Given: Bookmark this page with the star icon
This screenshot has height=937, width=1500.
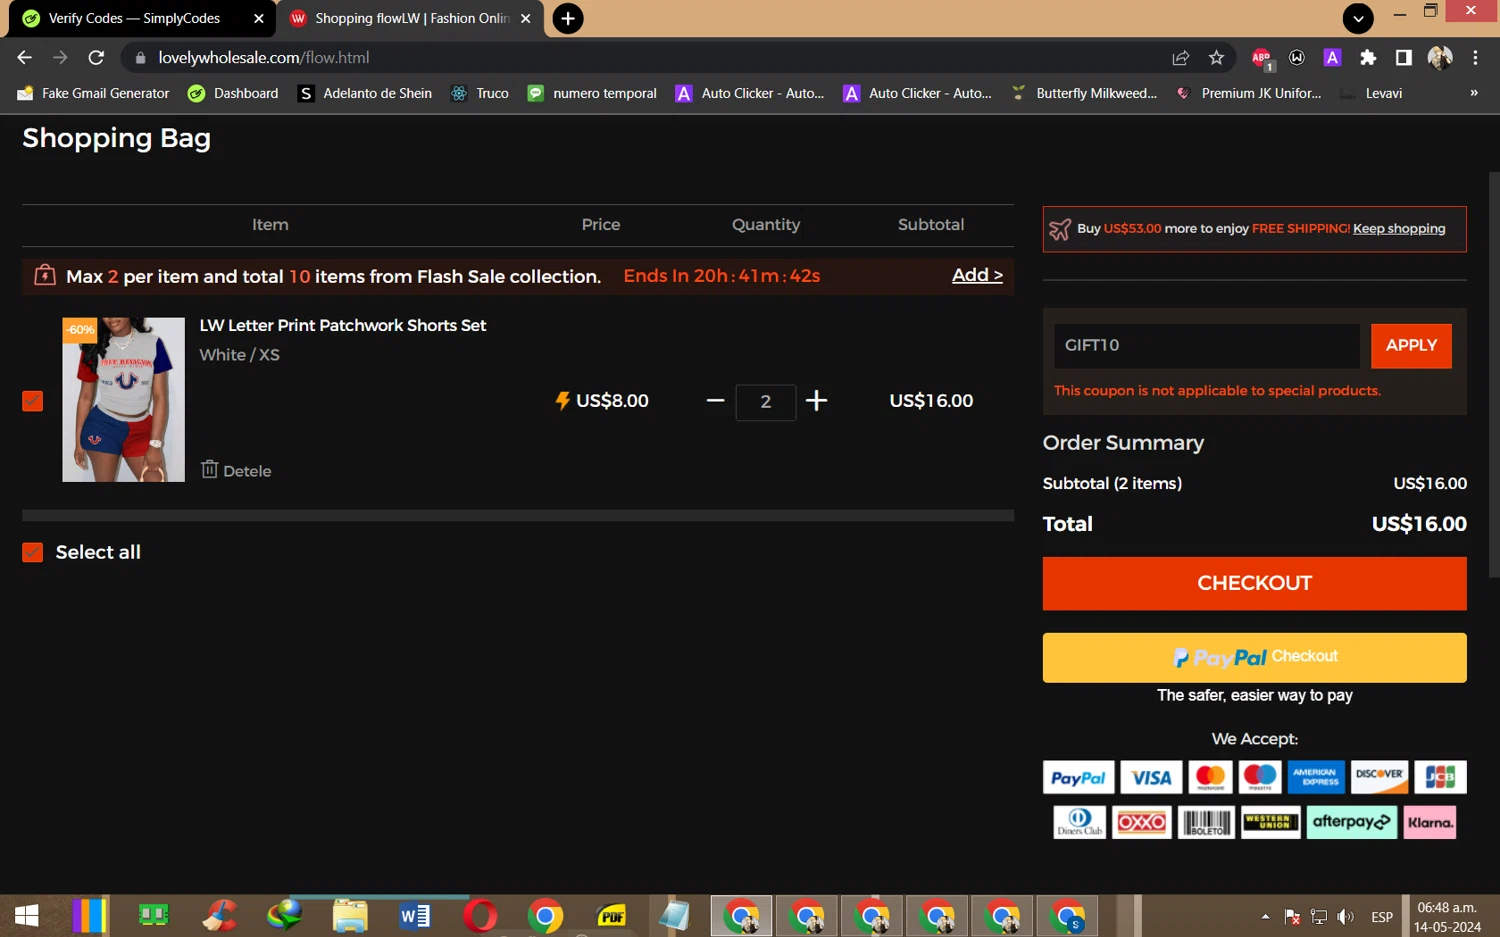Looking at the screenshot, I should (x=1216, y=58).
